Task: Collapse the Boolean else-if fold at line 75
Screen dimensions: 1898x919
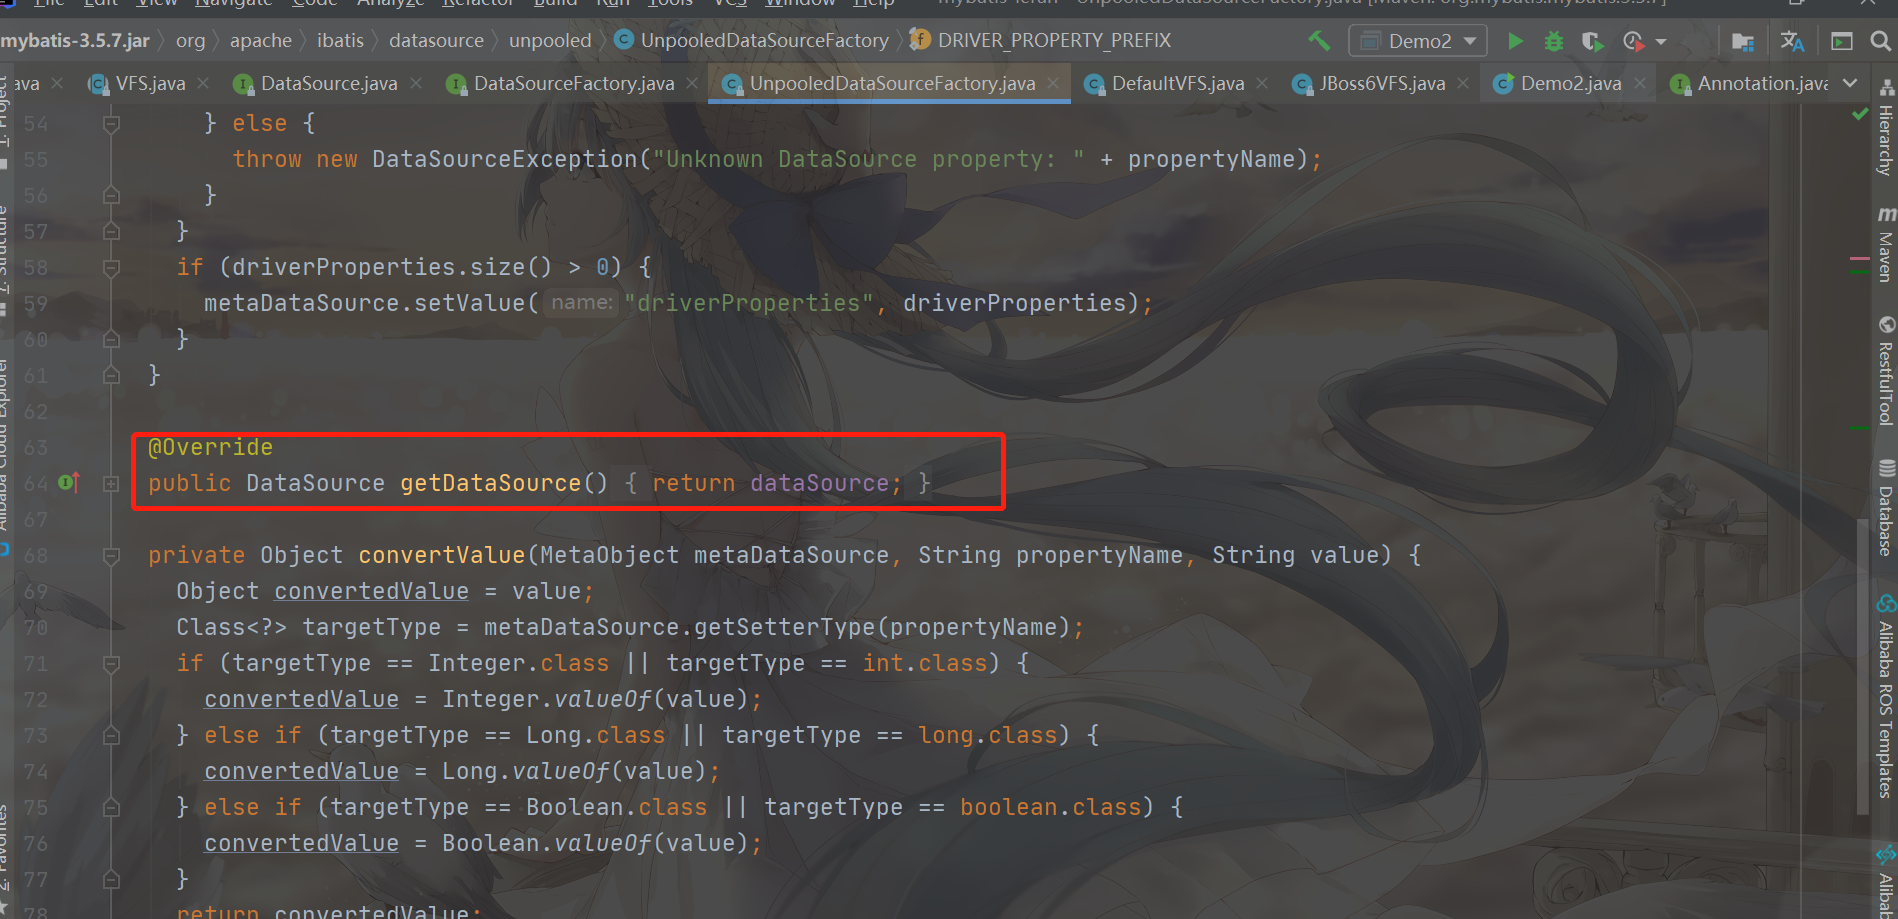Action: click(111, 808)
